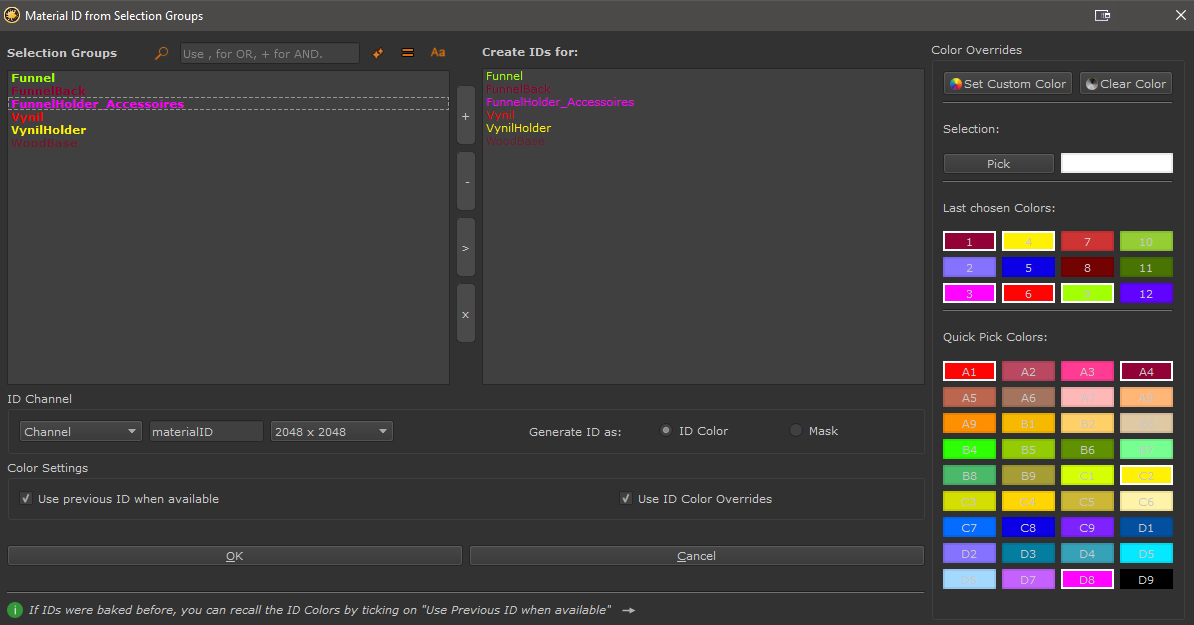Pick the B4 green quick pick color
The height and width of the screenshot is (625, 1194).
click(x=969, y=449)
